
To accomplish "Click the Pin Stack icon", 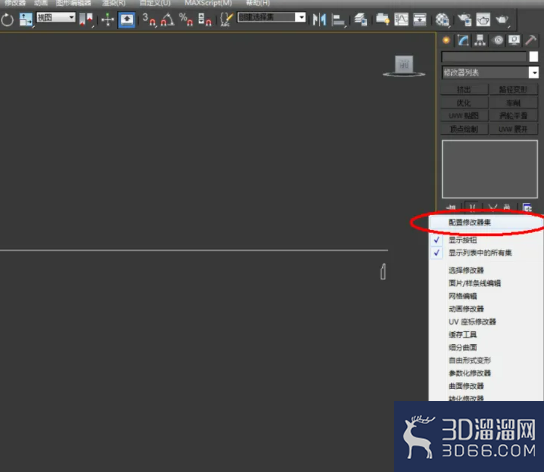I will click(x=451, y=207).
